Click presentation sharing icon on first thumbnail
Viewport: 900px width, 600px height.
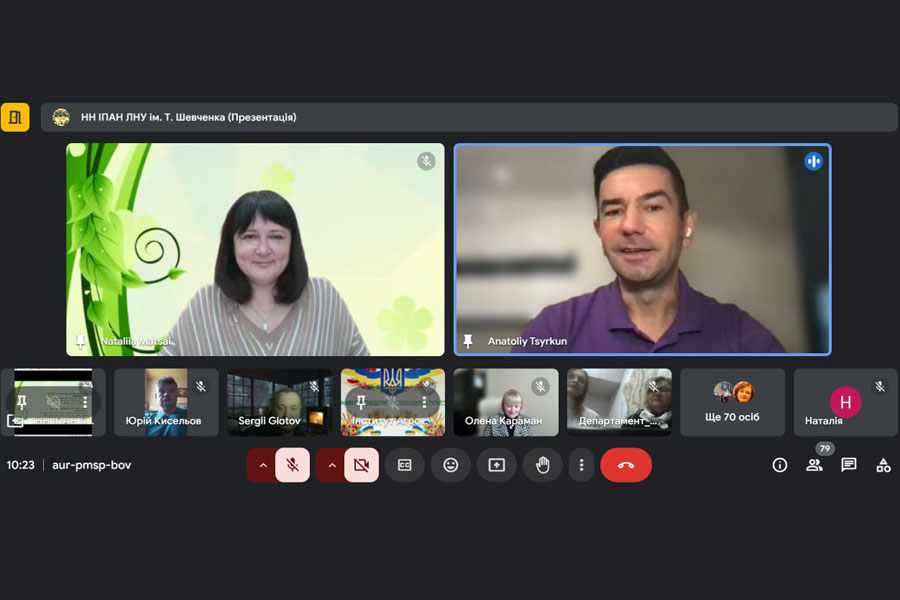click(15, 421)
